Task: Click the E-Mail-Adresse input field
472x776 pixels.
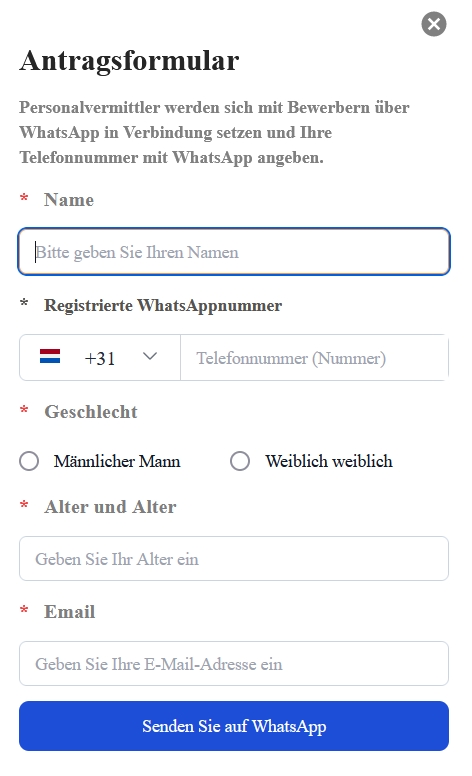Action: pyautogui.click(x=234, y=664)
